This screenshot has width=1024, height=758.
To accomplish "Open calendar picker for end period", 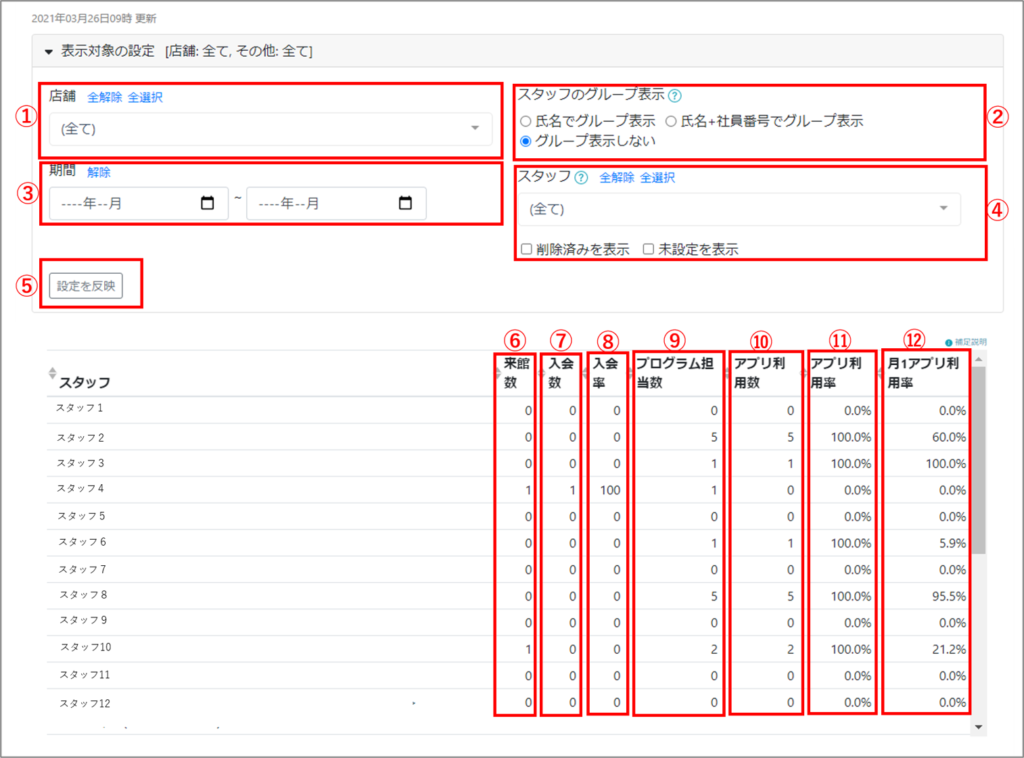I will 405,203.
